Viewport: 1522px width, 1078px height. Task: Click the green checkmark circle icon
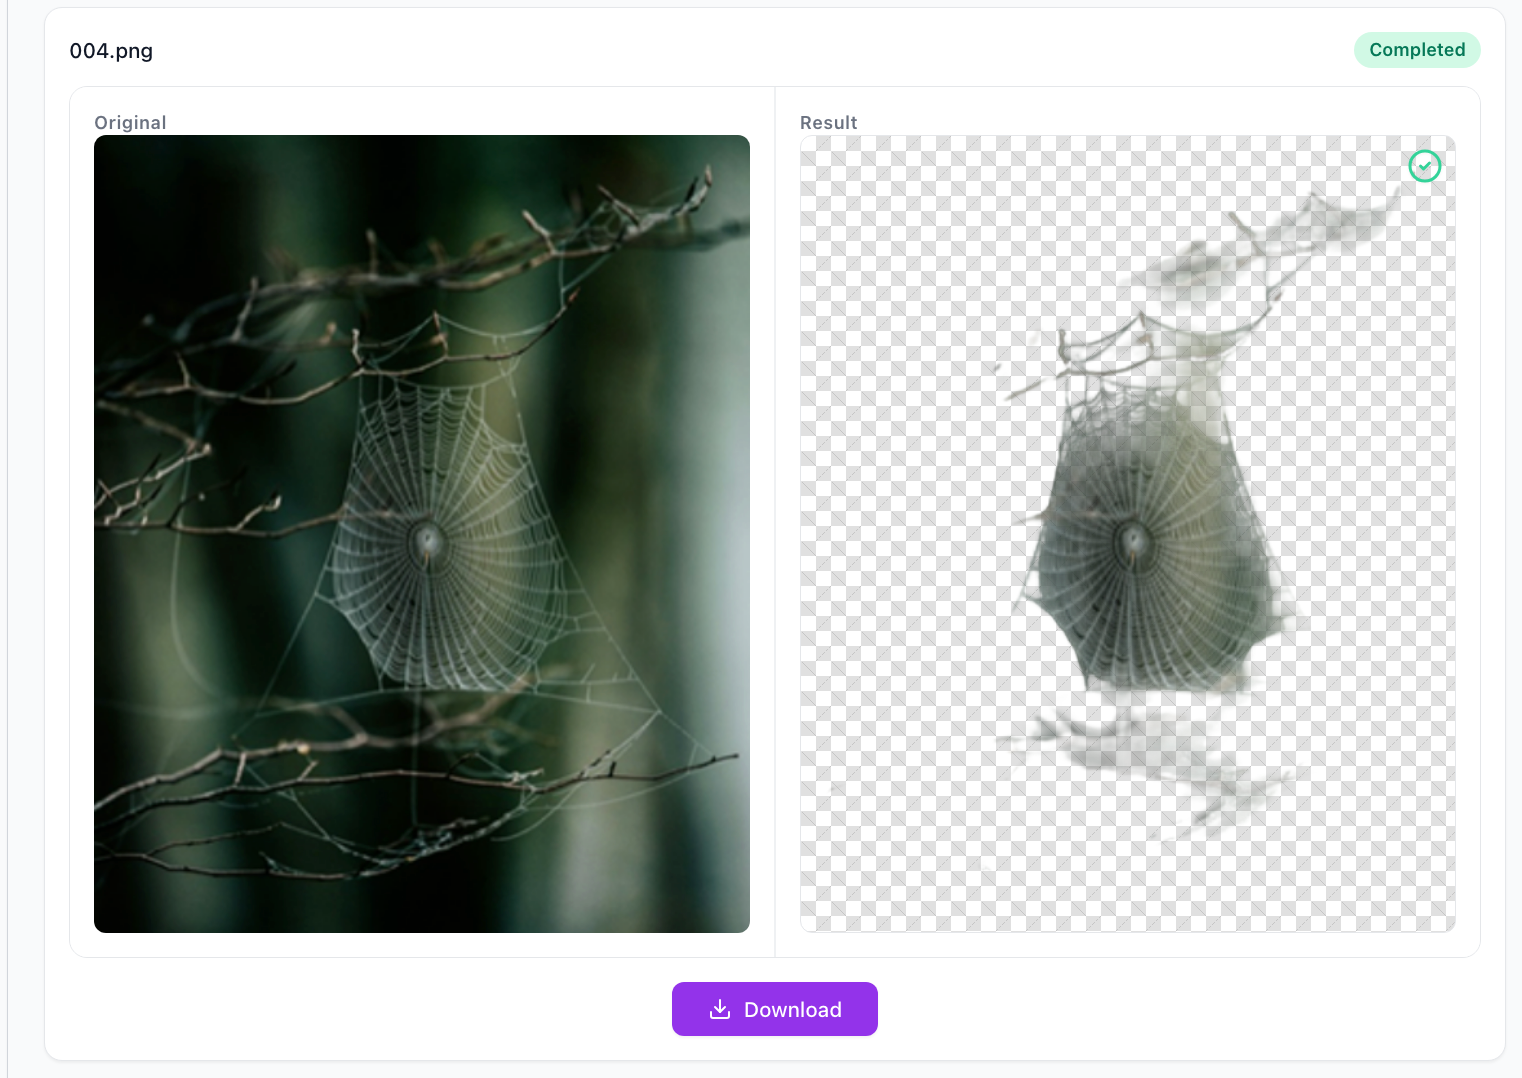pyautogui.click(x=1424, y=166)
